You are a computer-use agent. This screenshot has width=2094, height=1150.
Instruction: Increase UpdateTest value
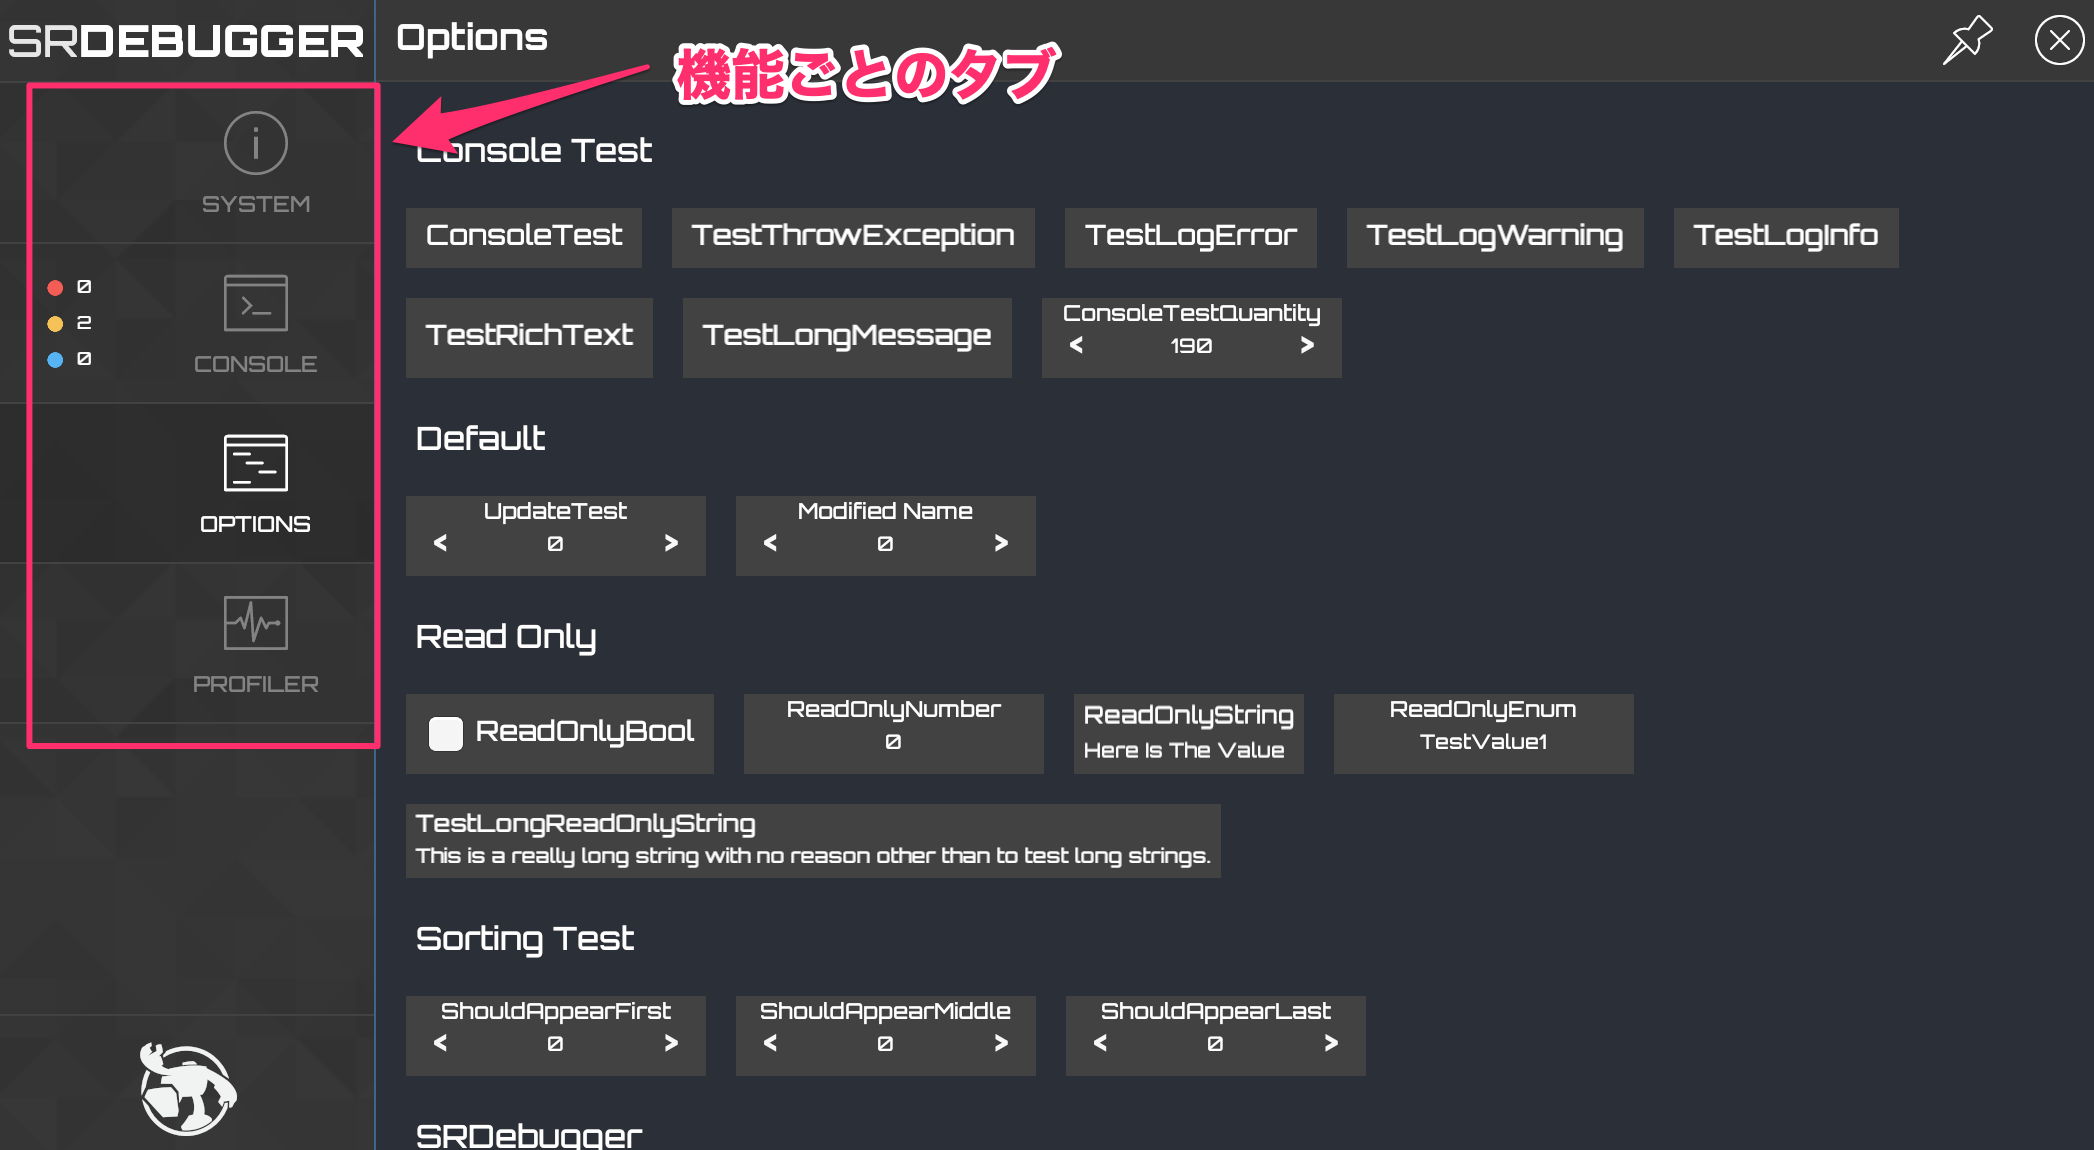pos(671,543)
